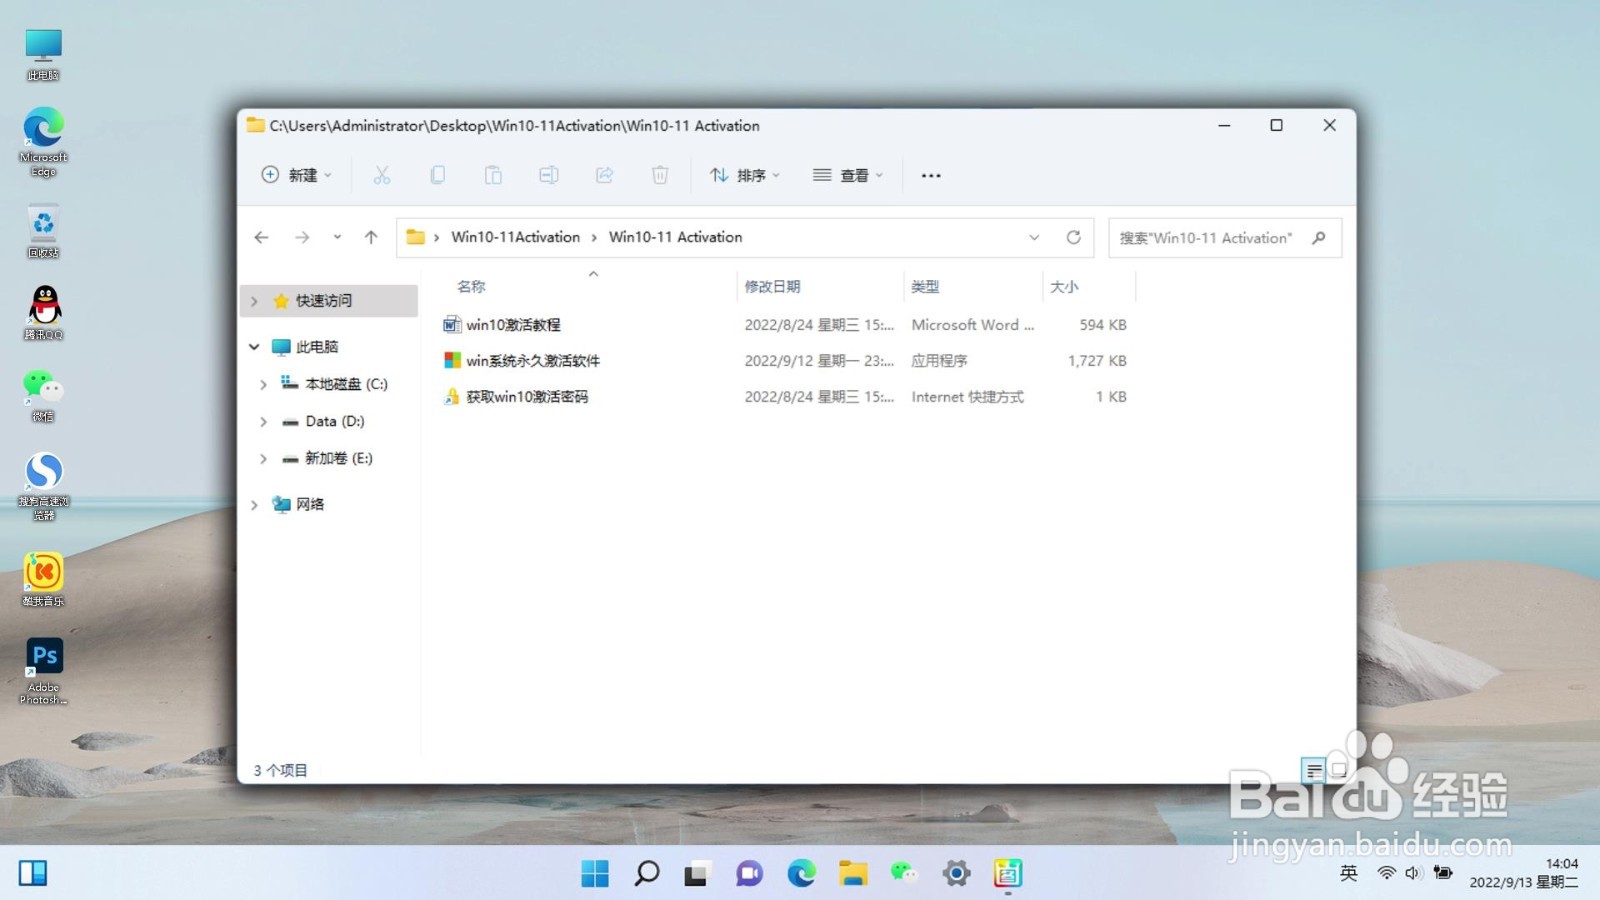The image size is (1600, 900).
Task: Click the search Win10-11 Activation field
Action: 1225,238
